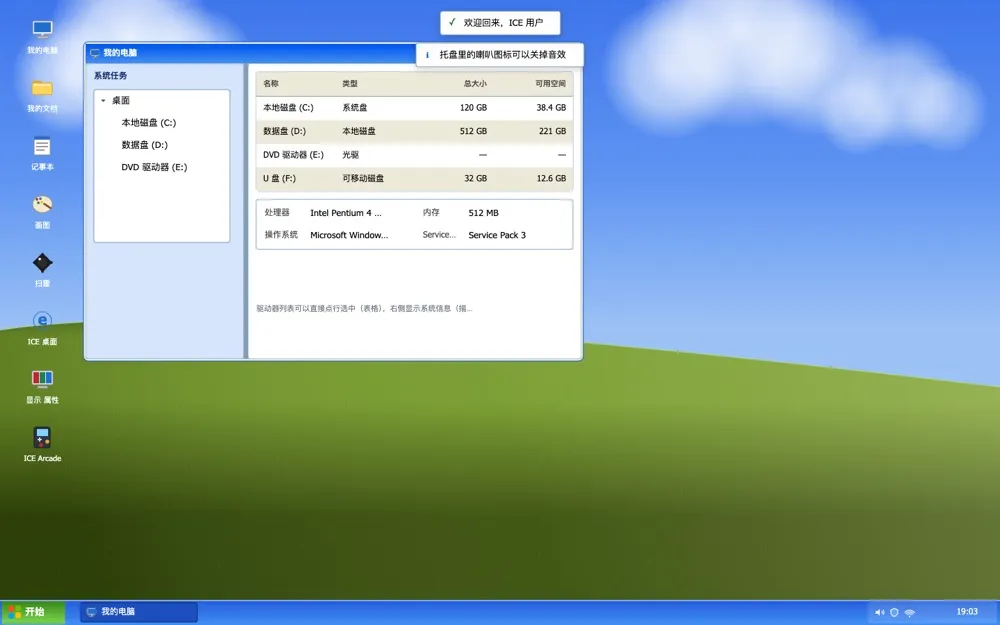Click the 120 GB size cell
The height and width of the screenshot is (625, 1000).
[473, 108]
